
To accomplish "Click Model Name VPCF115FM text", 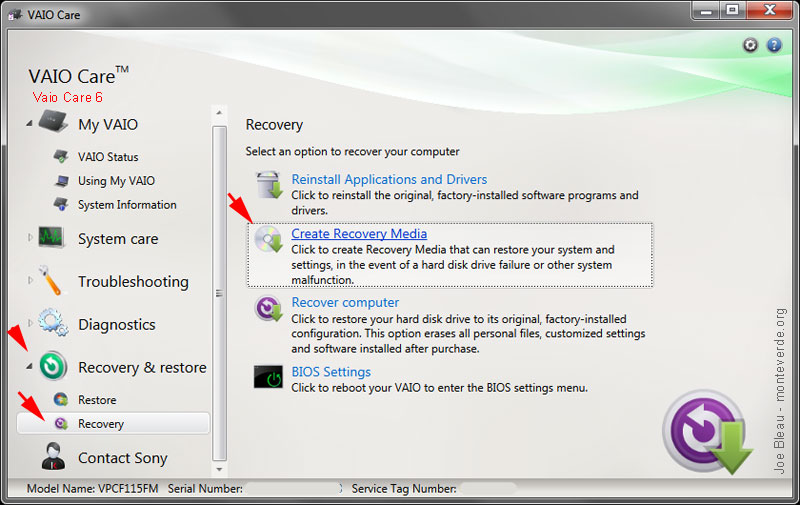I will coord(92,489).
